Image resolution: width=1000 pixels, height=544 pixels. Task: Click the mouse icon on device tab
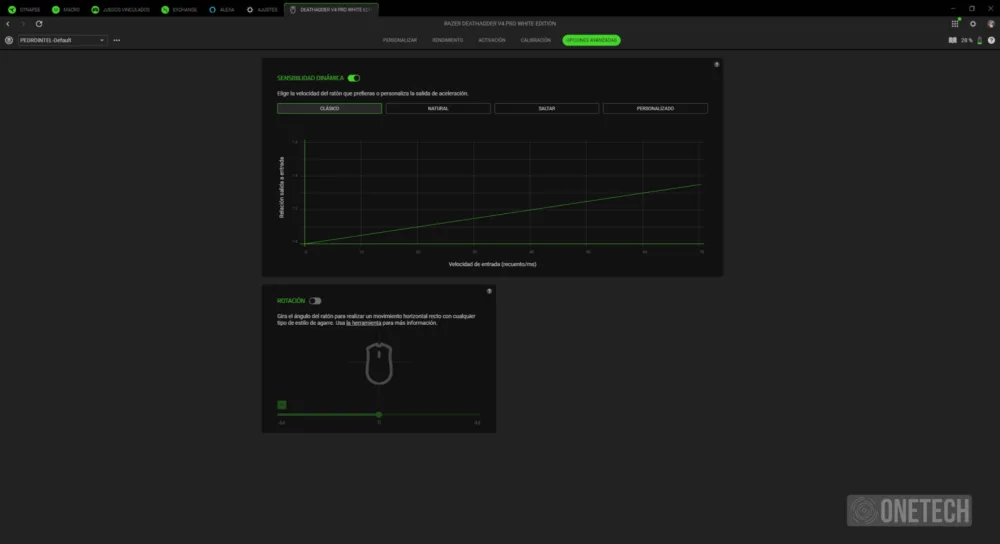(x=293, y=10)
